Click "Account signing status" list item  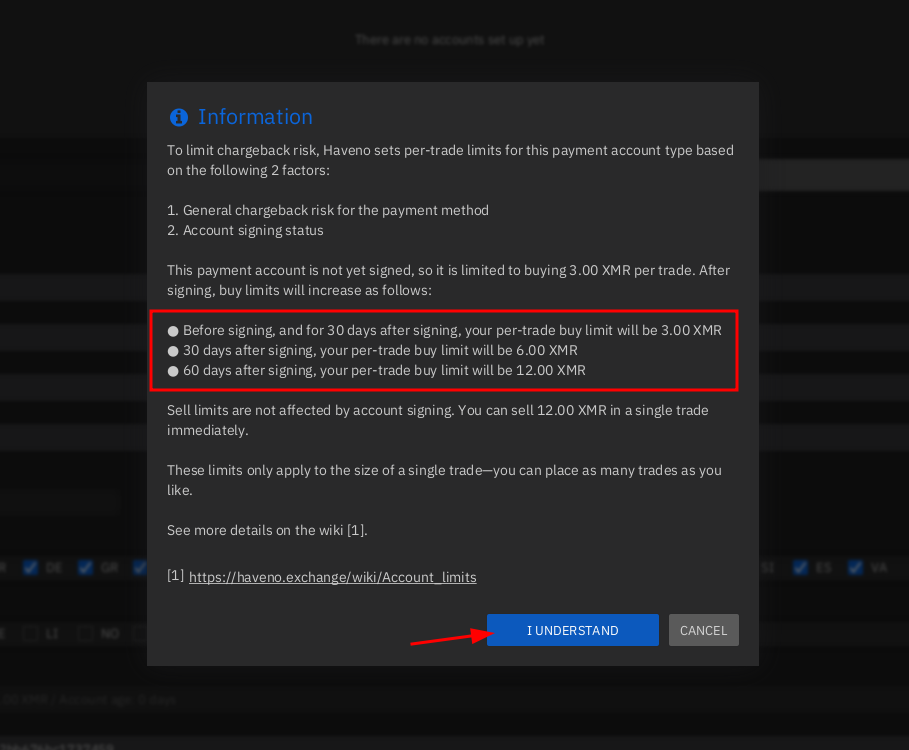(245, 230)
